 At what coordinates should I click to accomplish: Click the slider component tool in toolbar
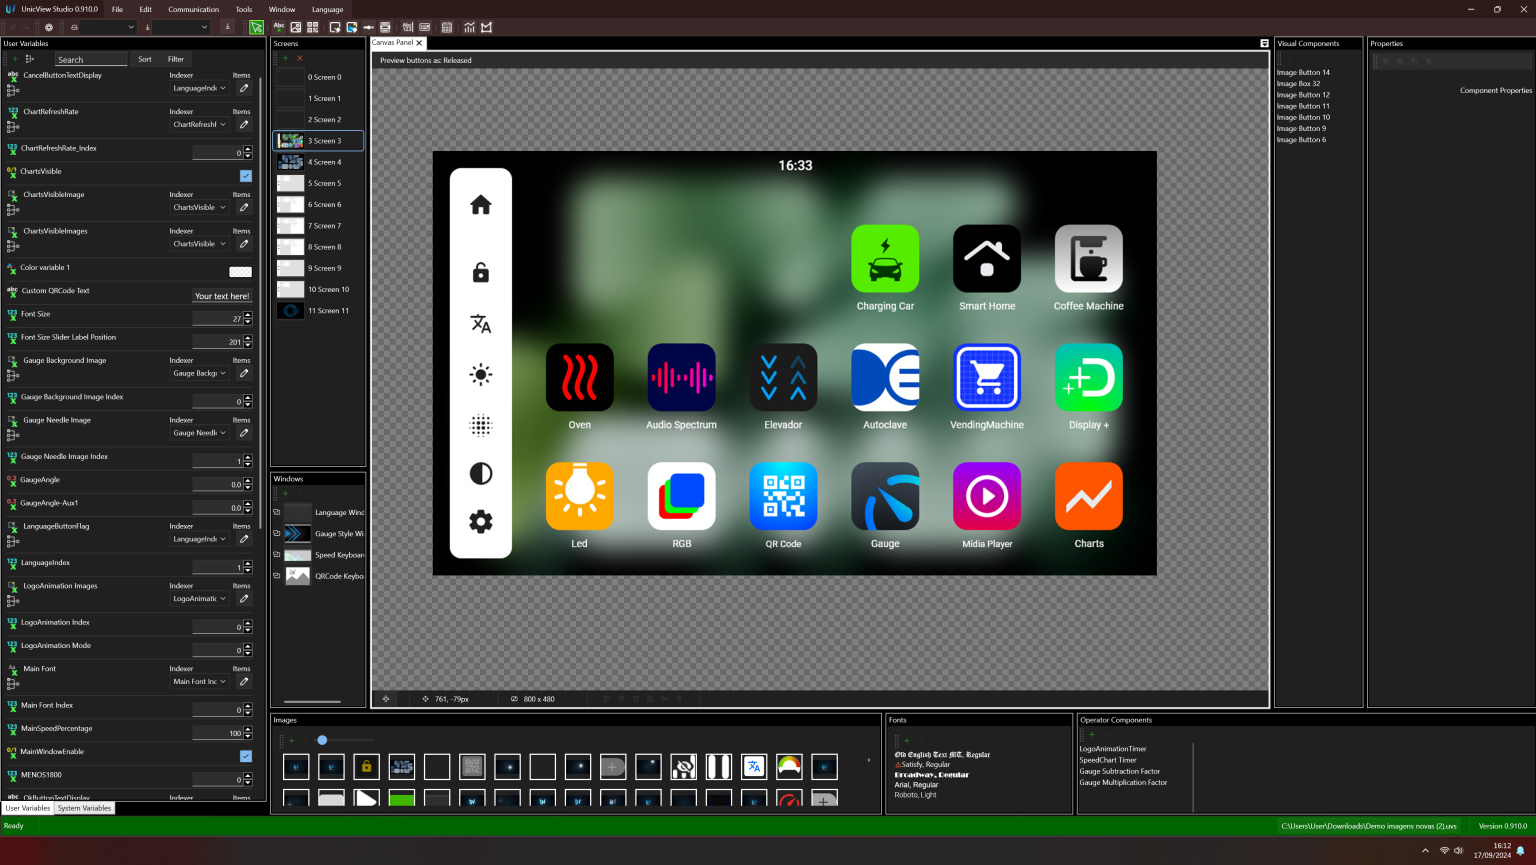(369, 27)
